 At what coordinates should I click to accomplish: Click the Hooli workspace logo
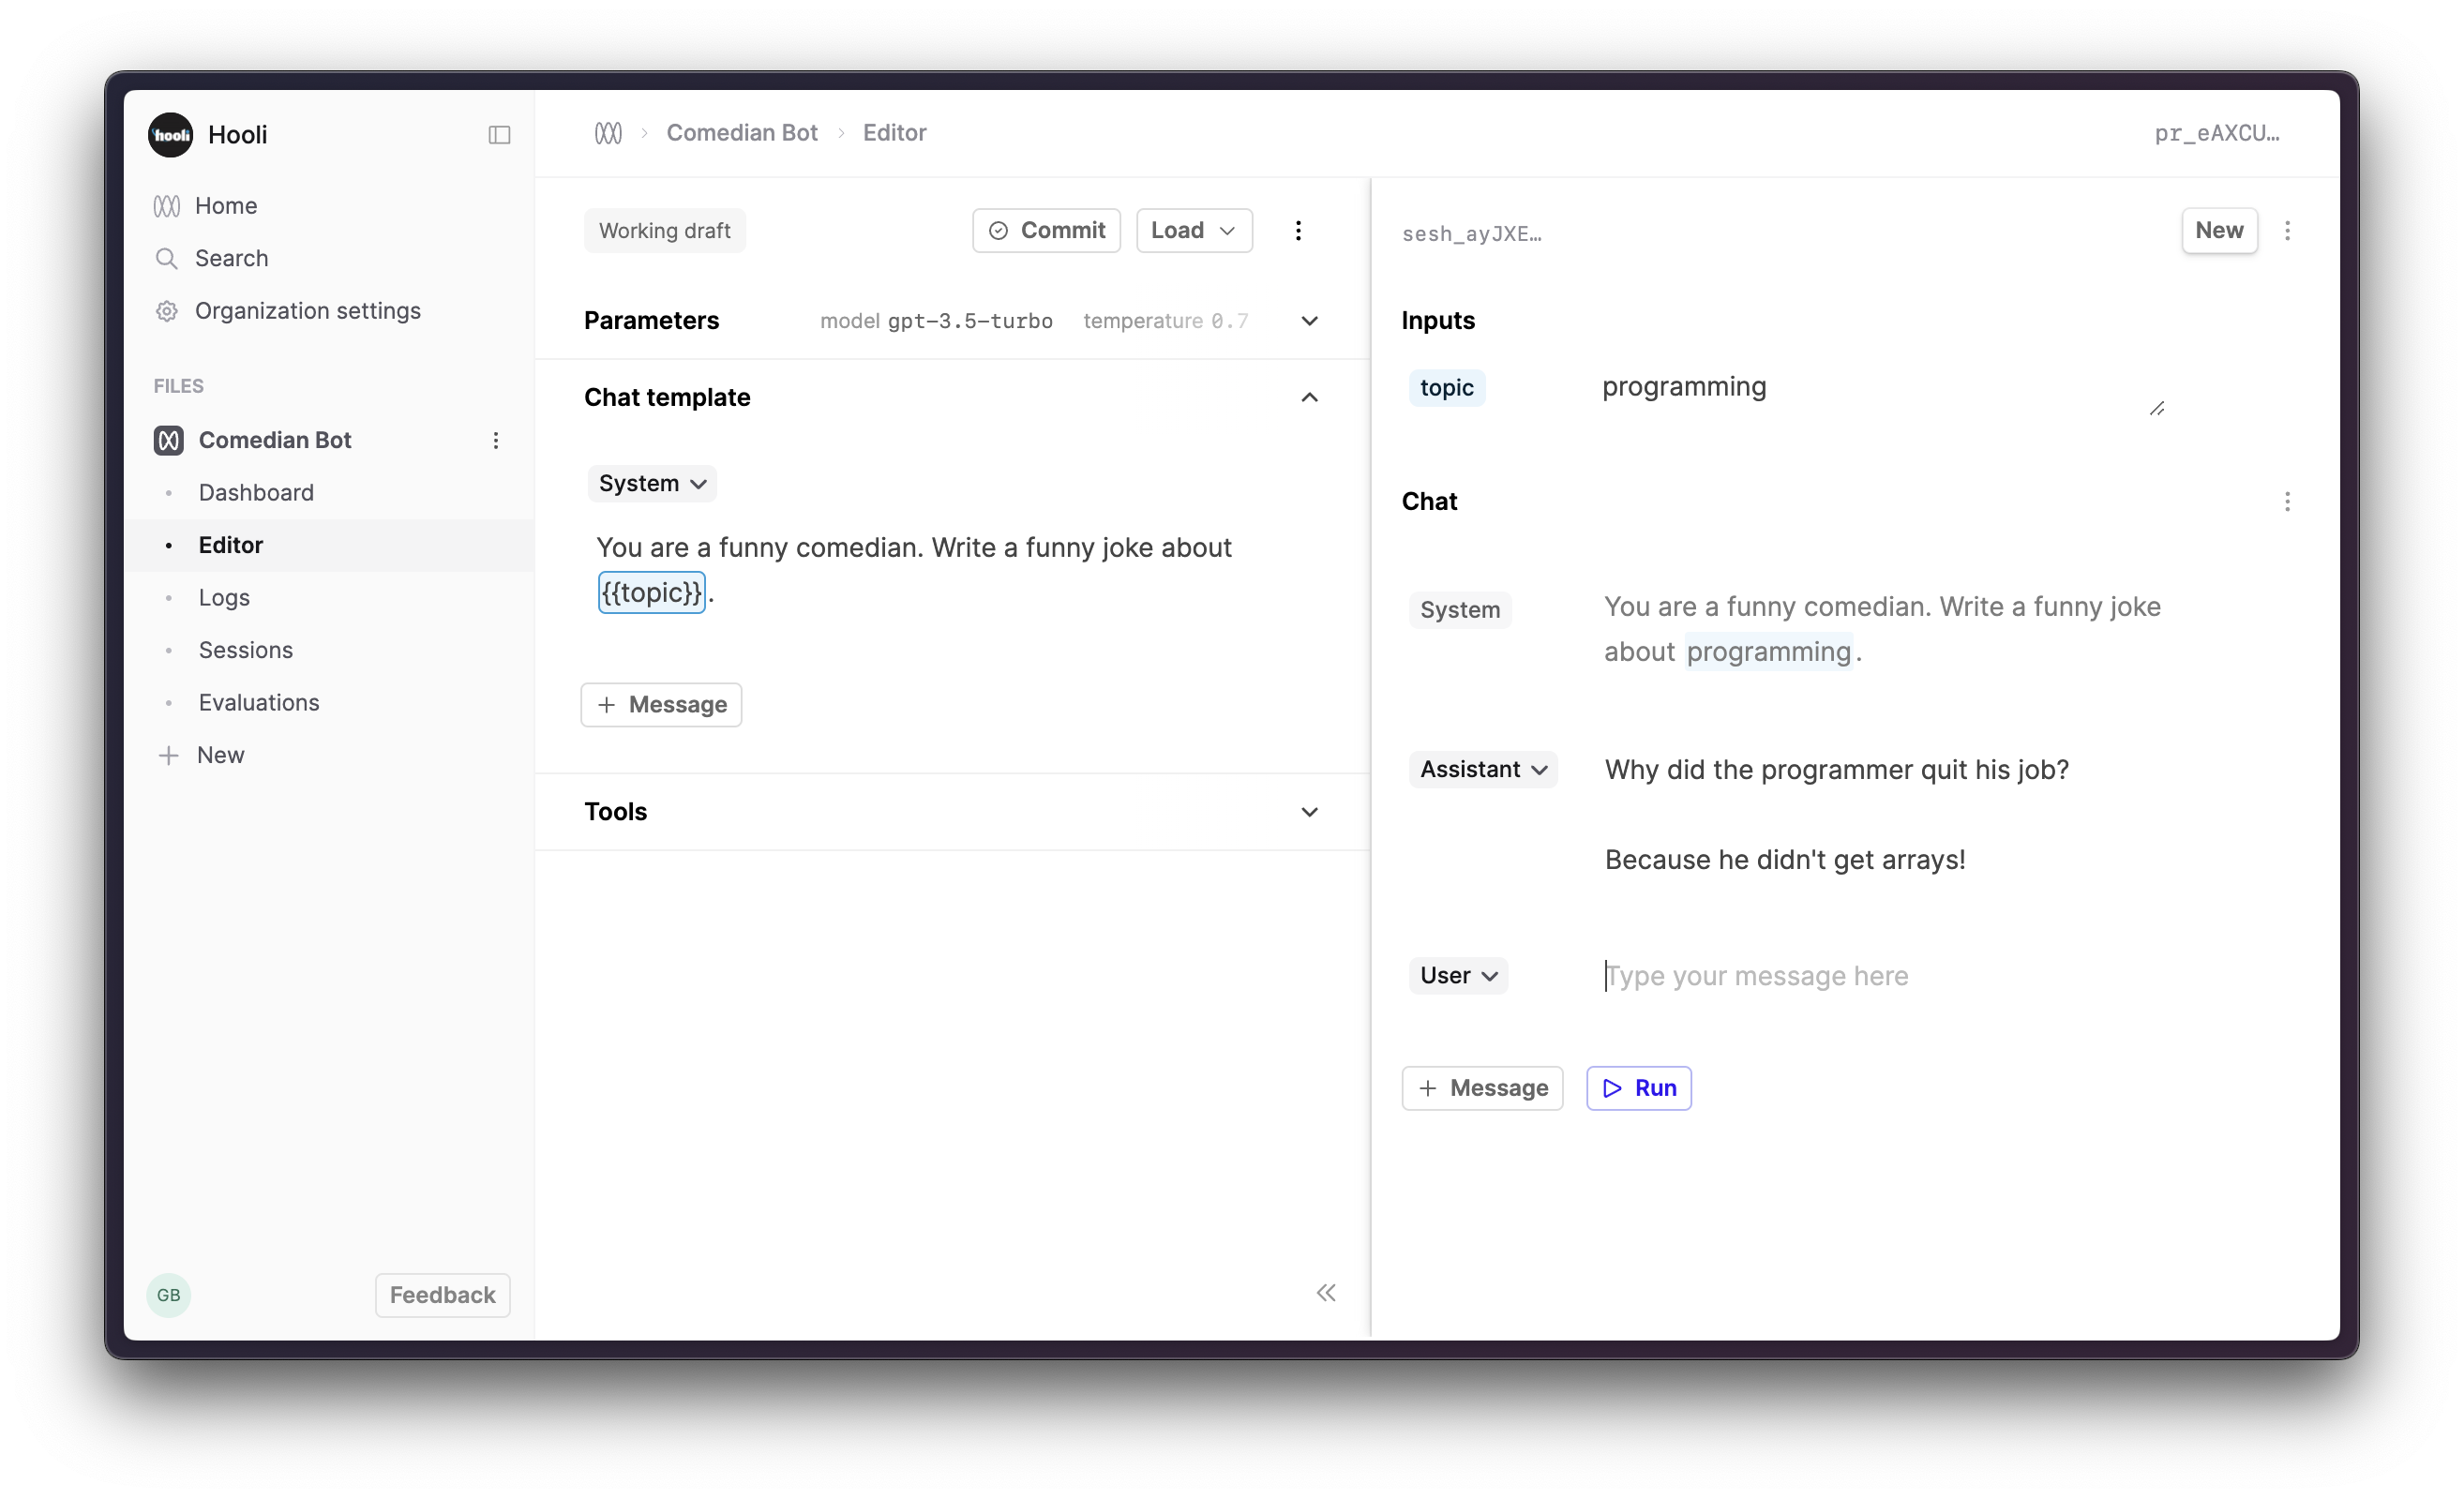169,134
